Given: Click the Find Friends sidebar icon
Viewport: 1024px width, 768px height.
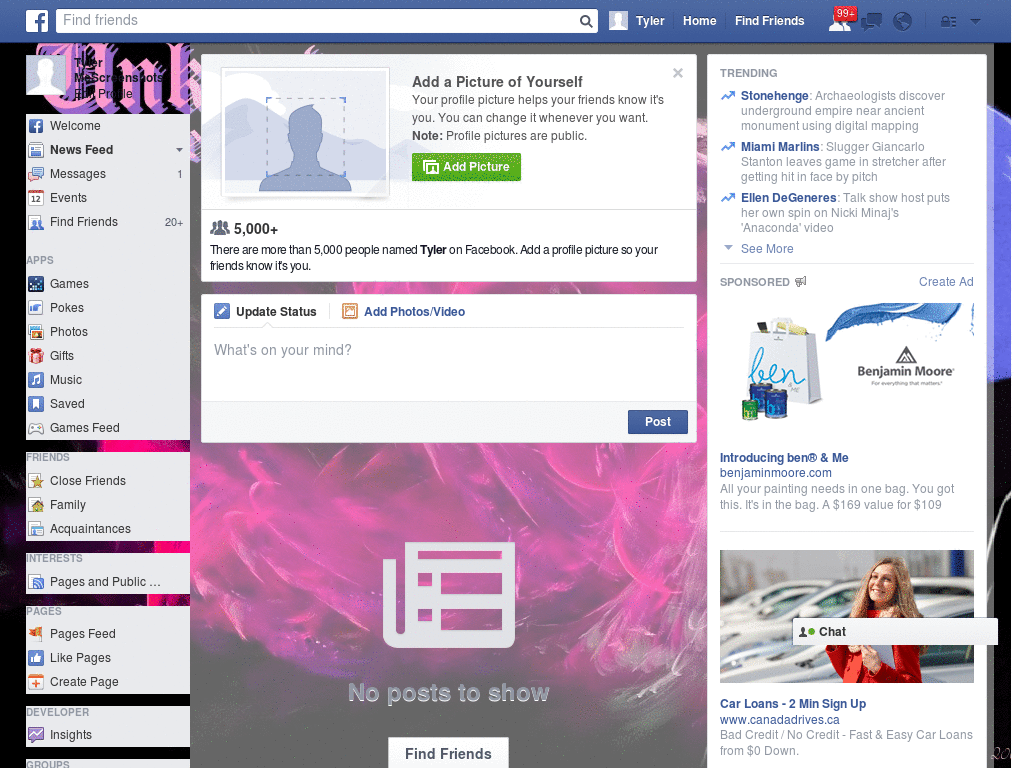Looking at the screenshot, I should click(x=36, y=222).
